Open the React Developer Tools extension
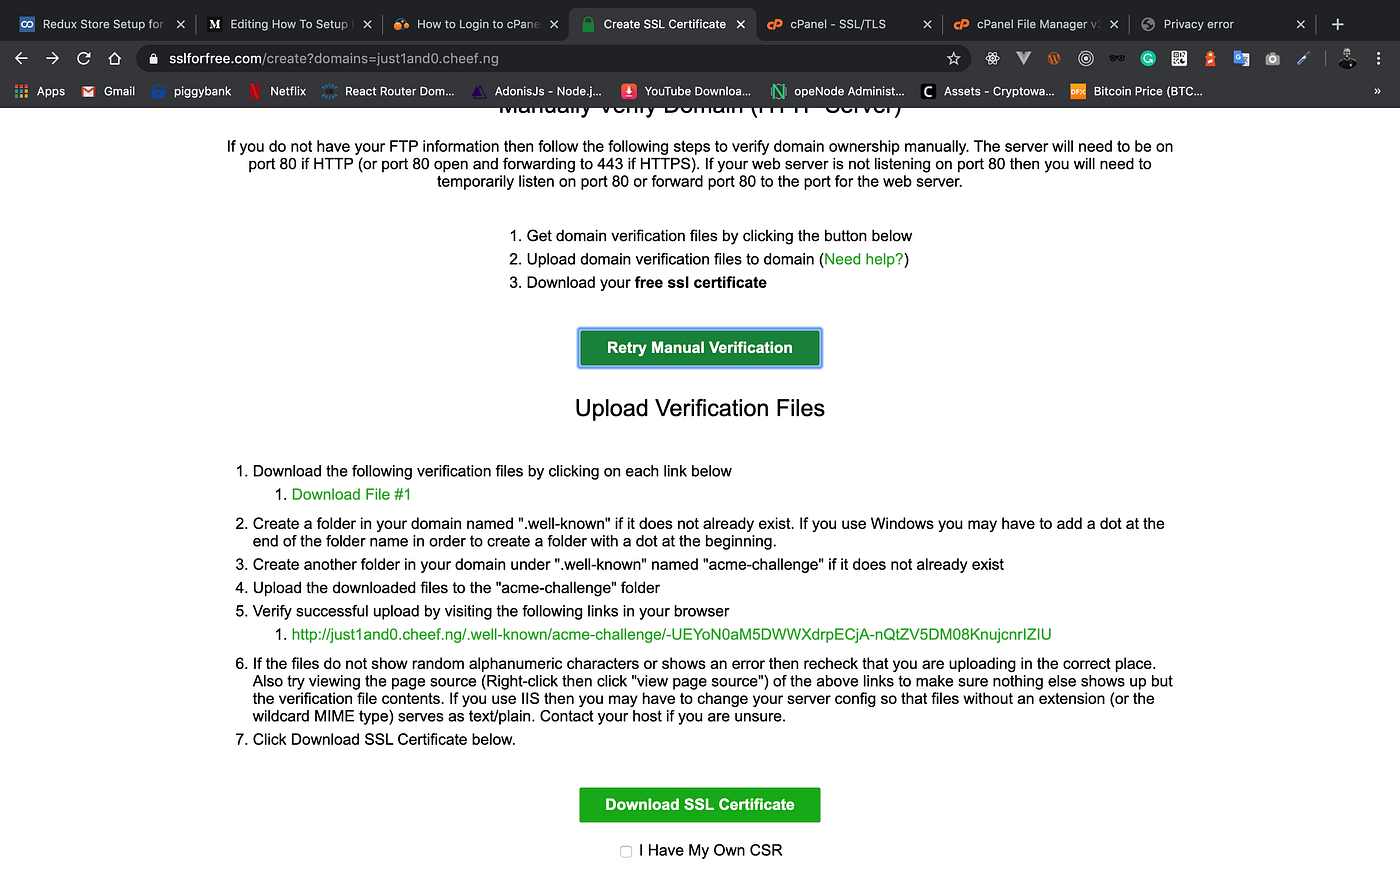 pos(992,58)
